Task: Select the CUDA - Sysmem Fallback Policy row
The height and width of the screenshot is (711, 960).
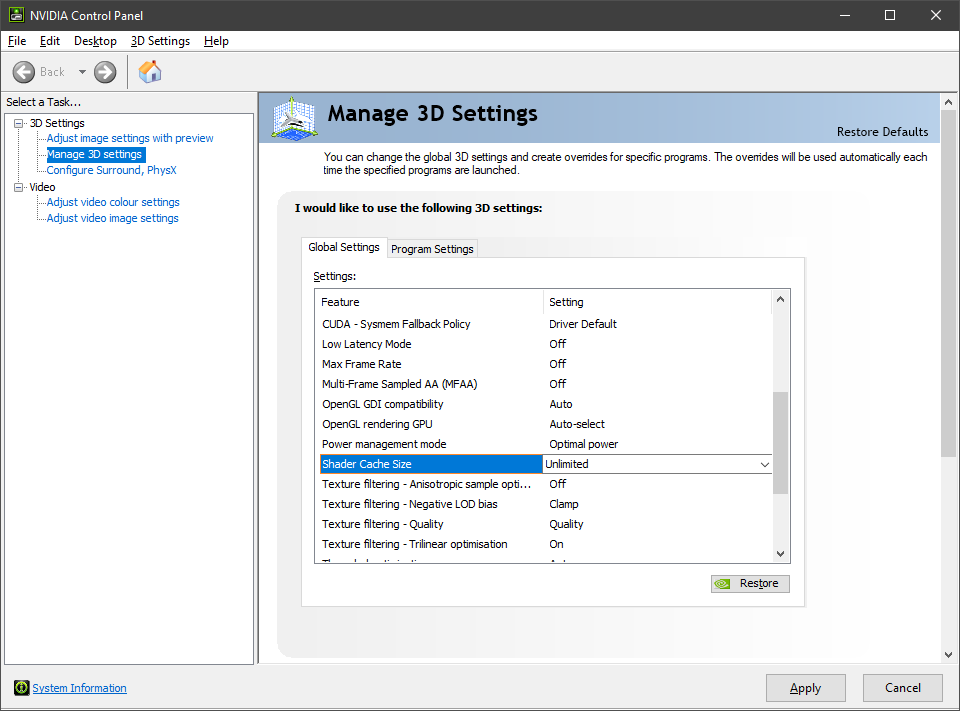Action: click(546, 324)
